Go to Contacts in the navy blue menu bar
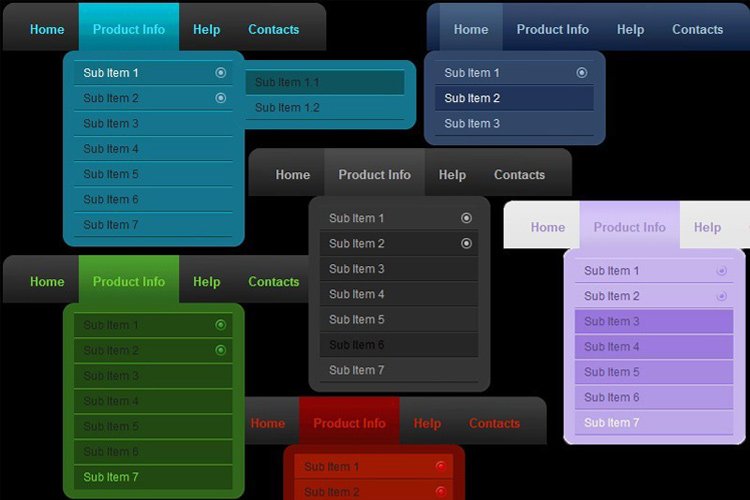The image size is (750, 500). click(697, 29)
